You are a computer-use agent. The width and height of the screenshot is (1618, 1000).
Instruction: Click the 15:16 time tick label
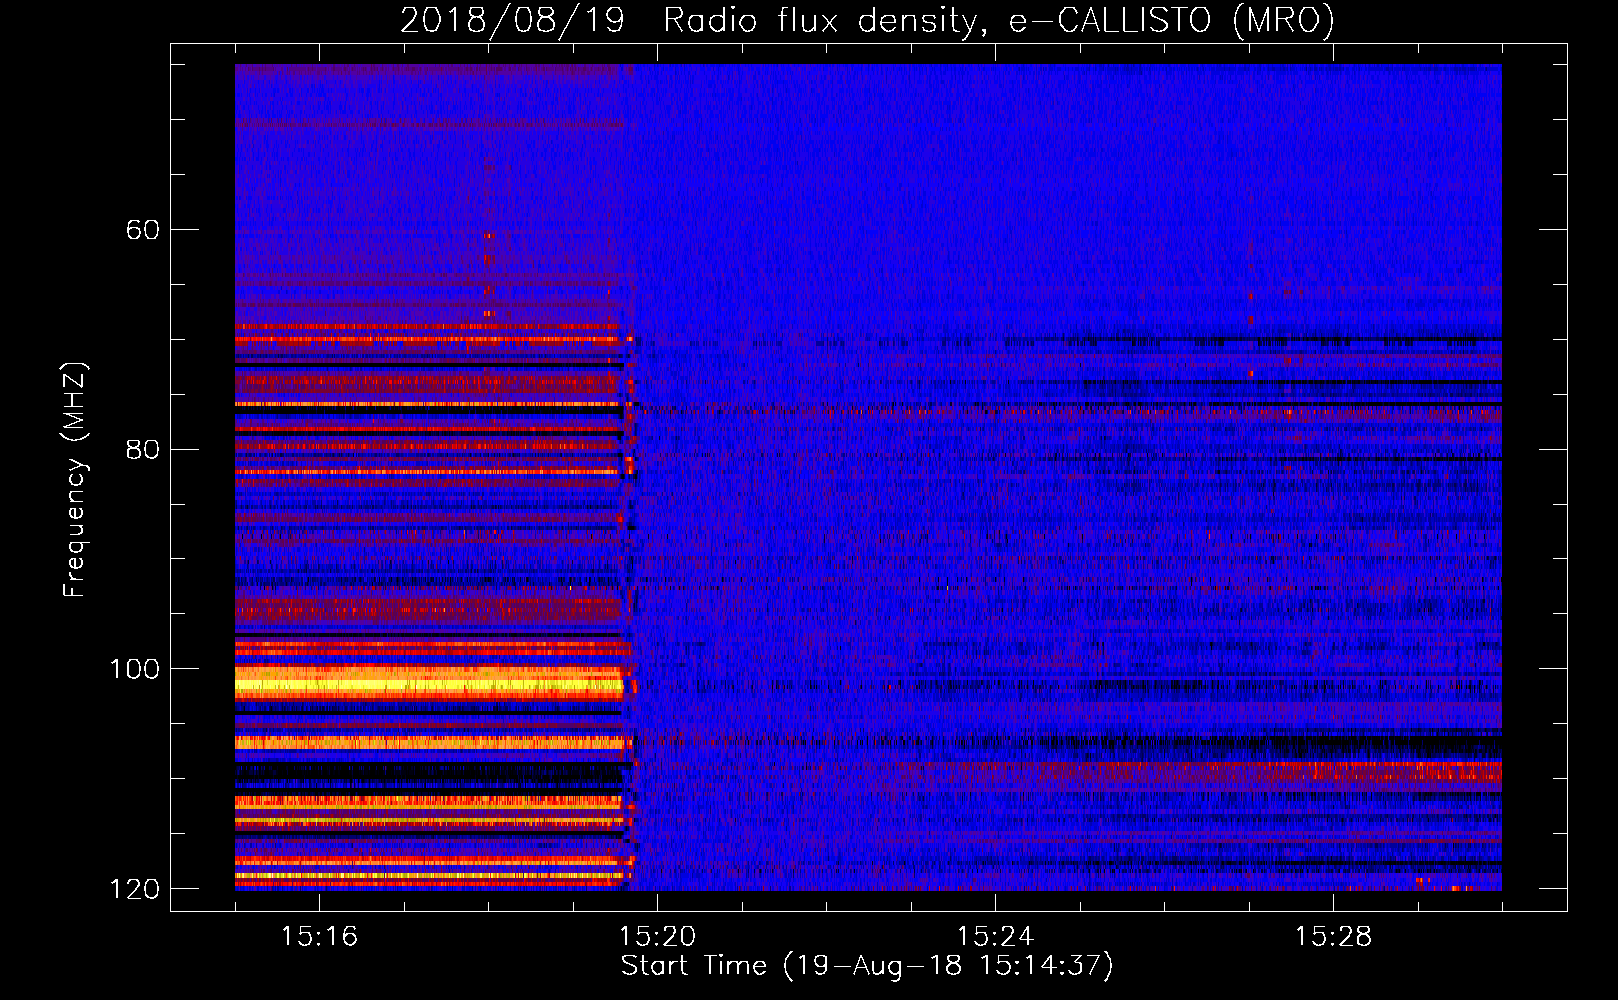click(319, 936)
